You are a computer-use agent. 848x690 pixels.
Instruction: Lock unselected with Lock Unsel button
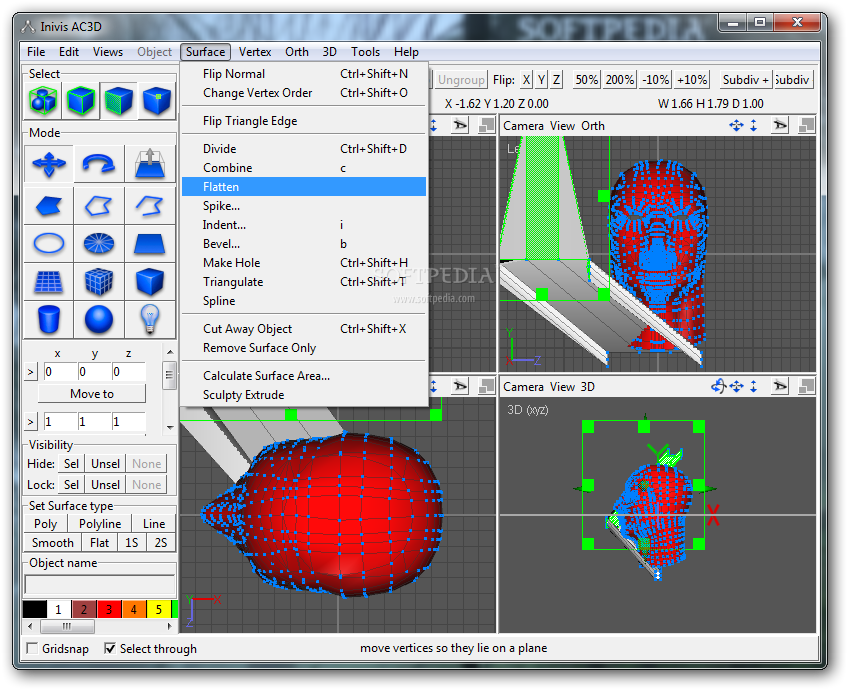[x=105, y=485]
